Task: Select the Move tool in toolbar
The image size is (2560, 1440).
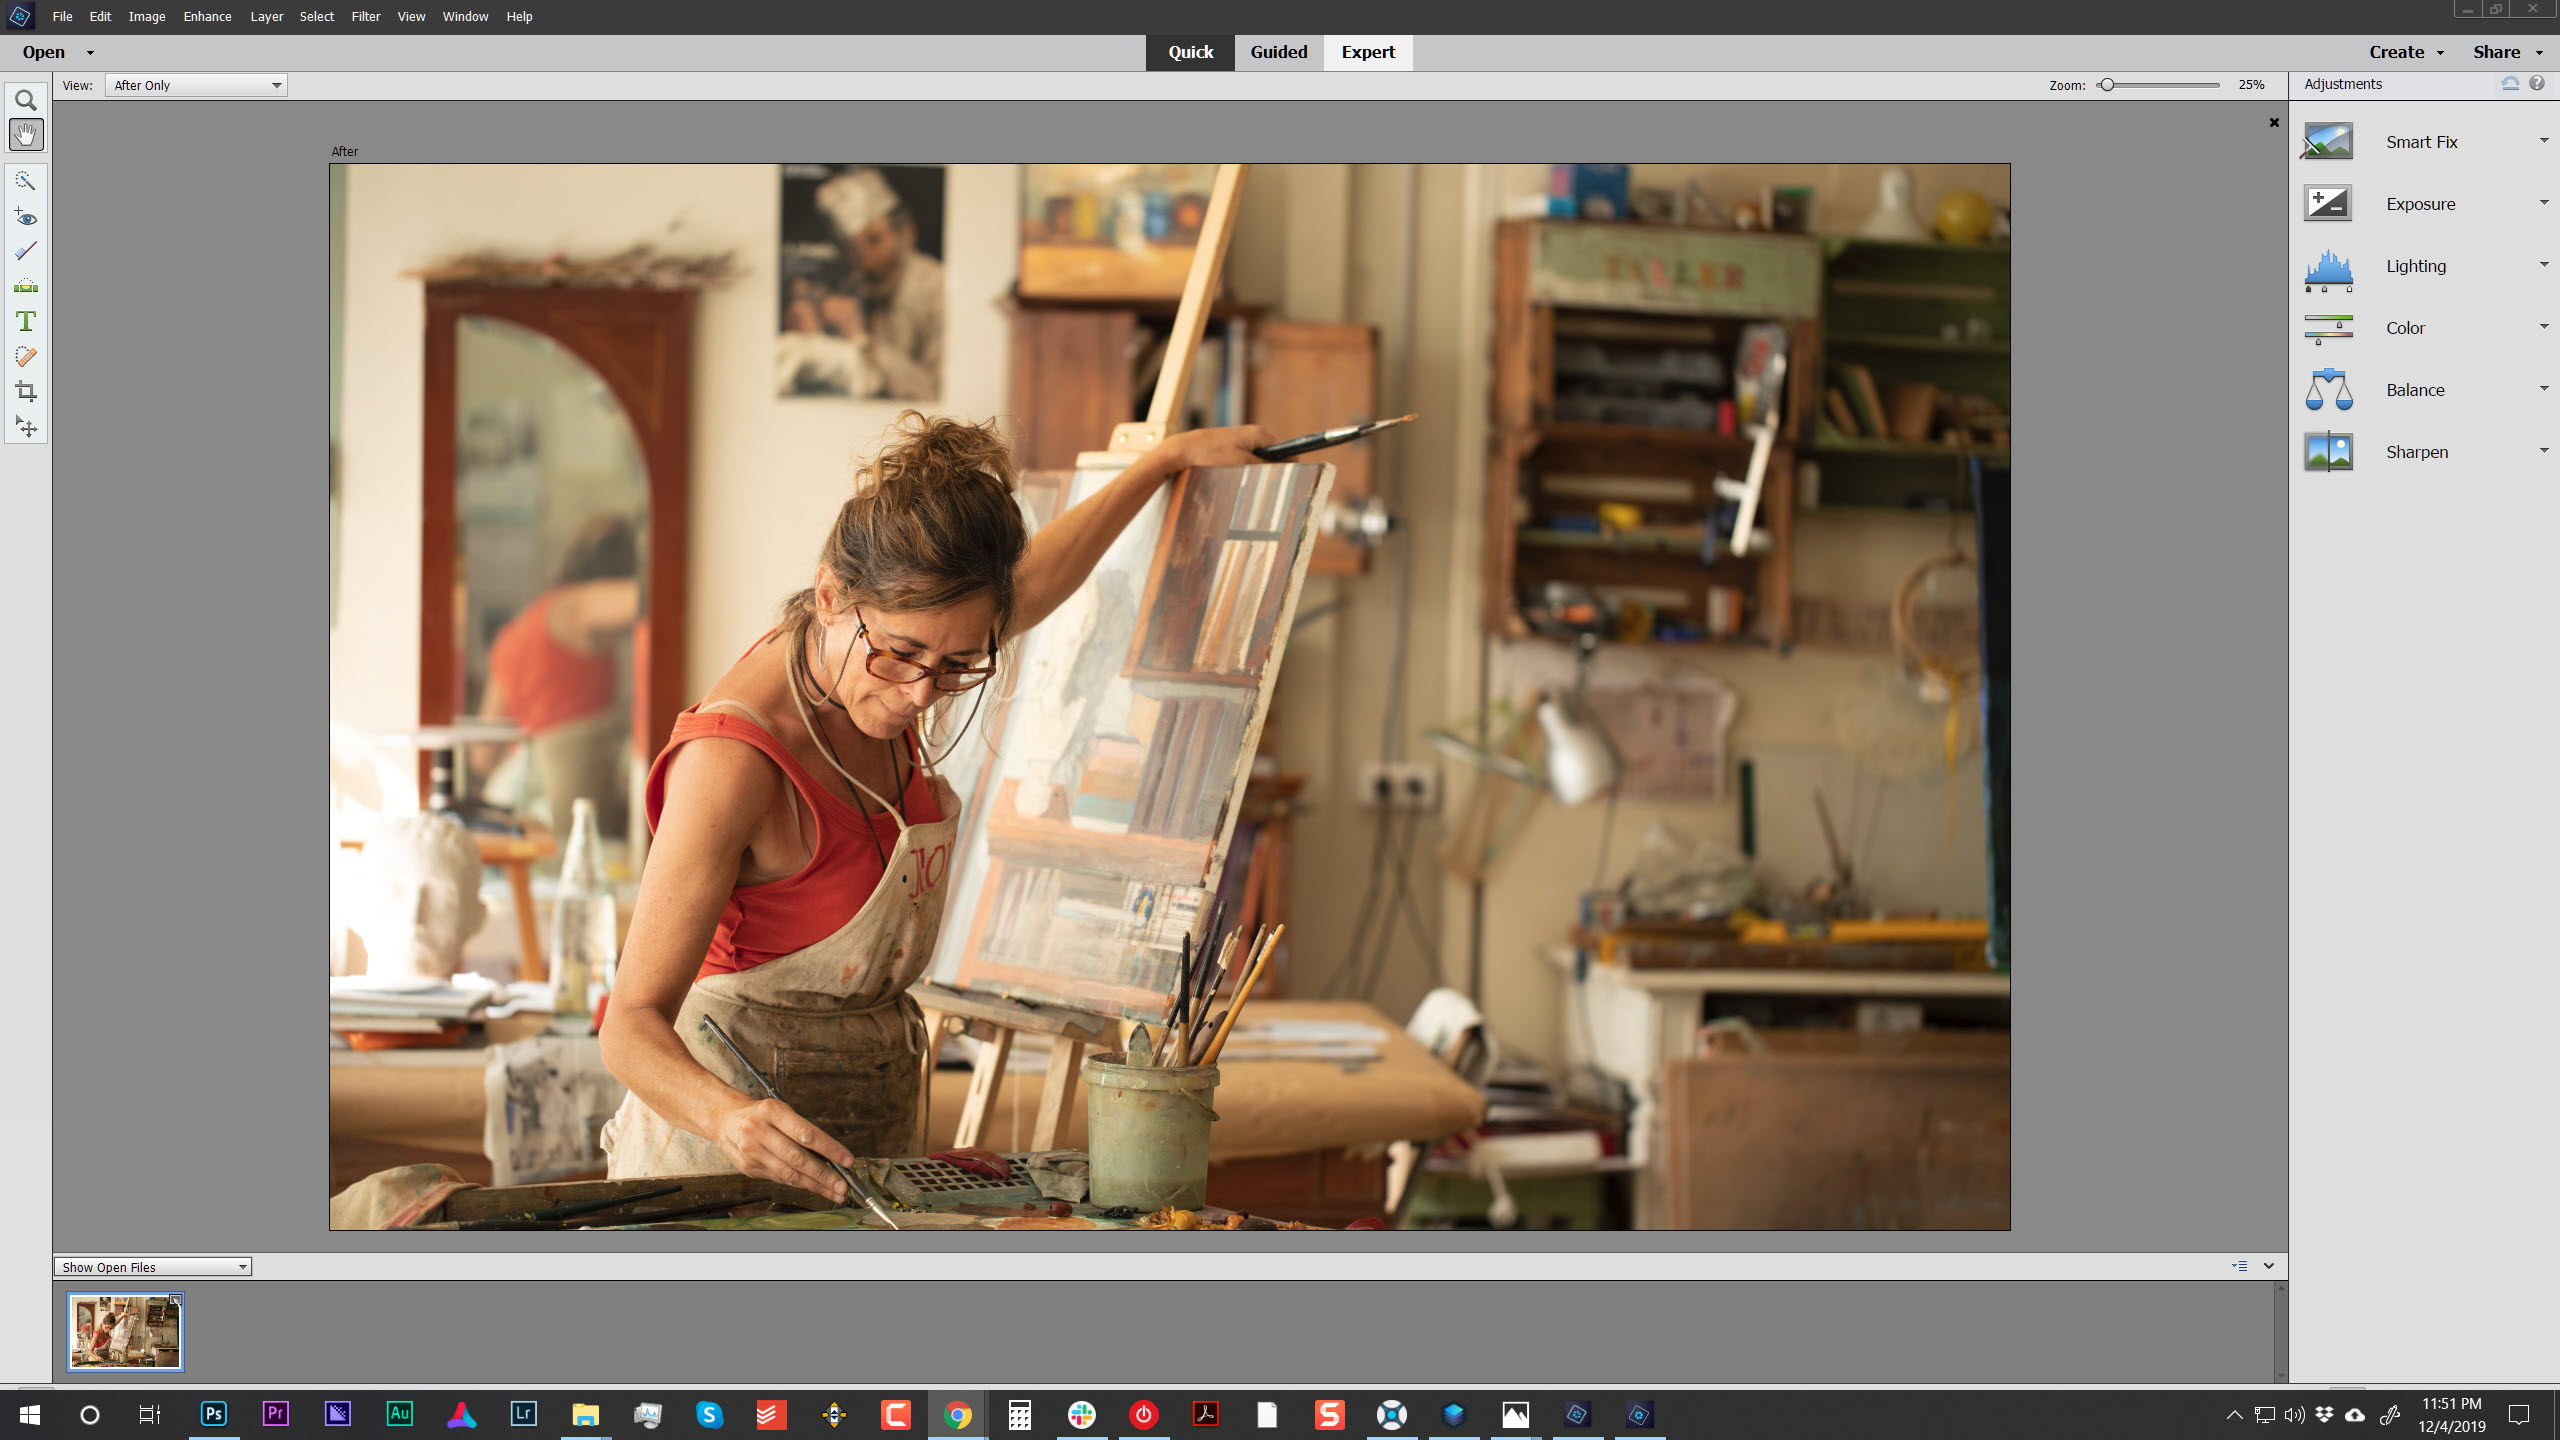Action: tap(25, 427)
